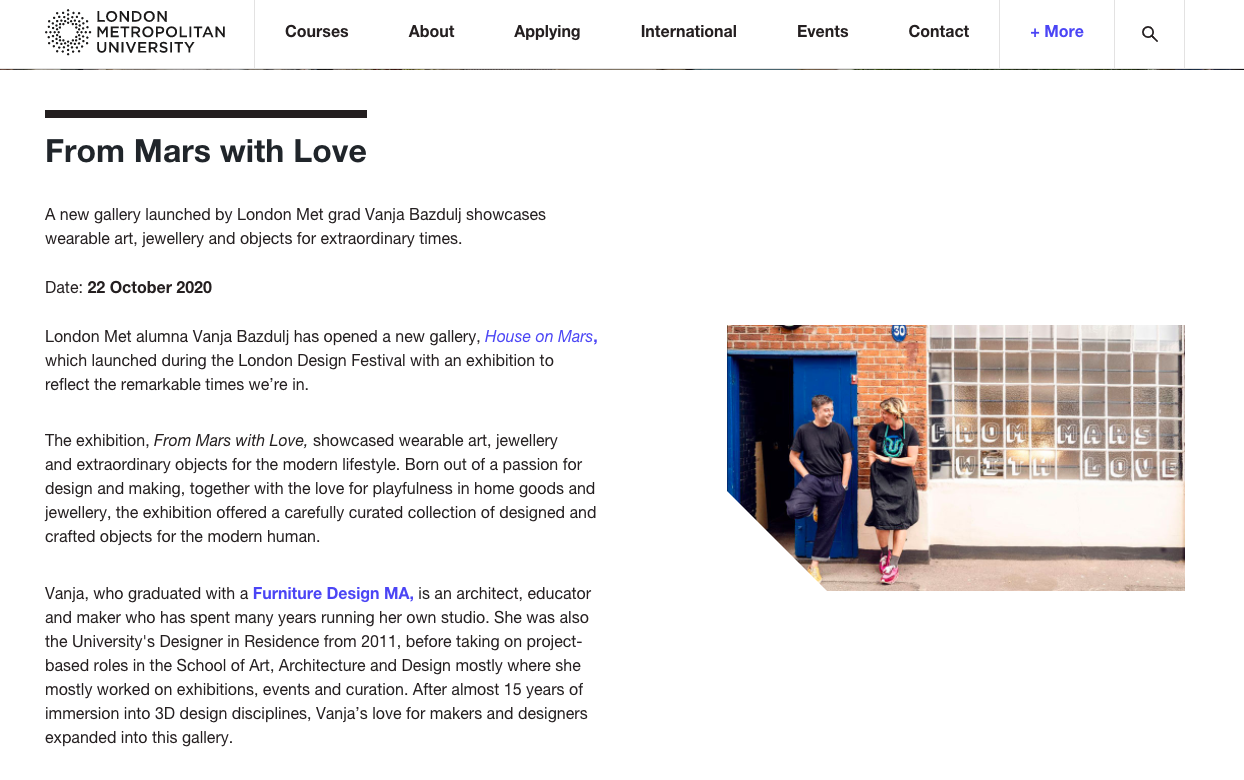Open the search magnifier icon
Viewport: 1244px width, 780px height.
[x=1149, y=33]
